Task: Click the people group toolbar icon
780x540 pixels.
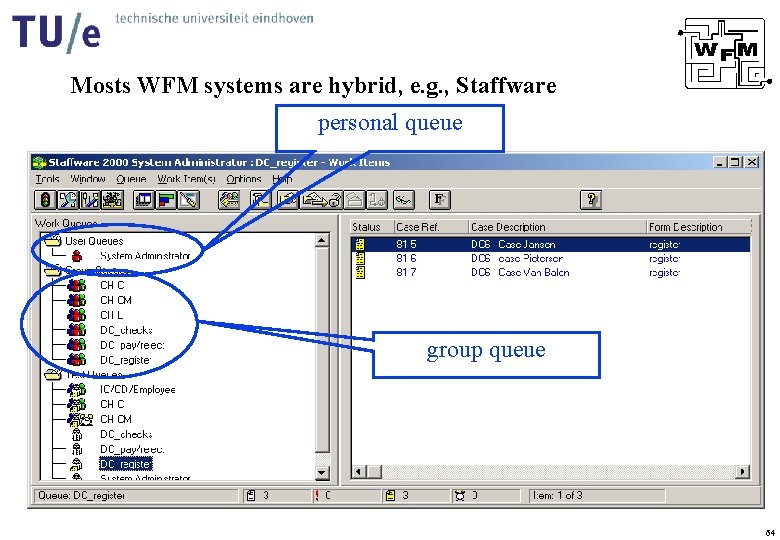Action: (112, 200)
